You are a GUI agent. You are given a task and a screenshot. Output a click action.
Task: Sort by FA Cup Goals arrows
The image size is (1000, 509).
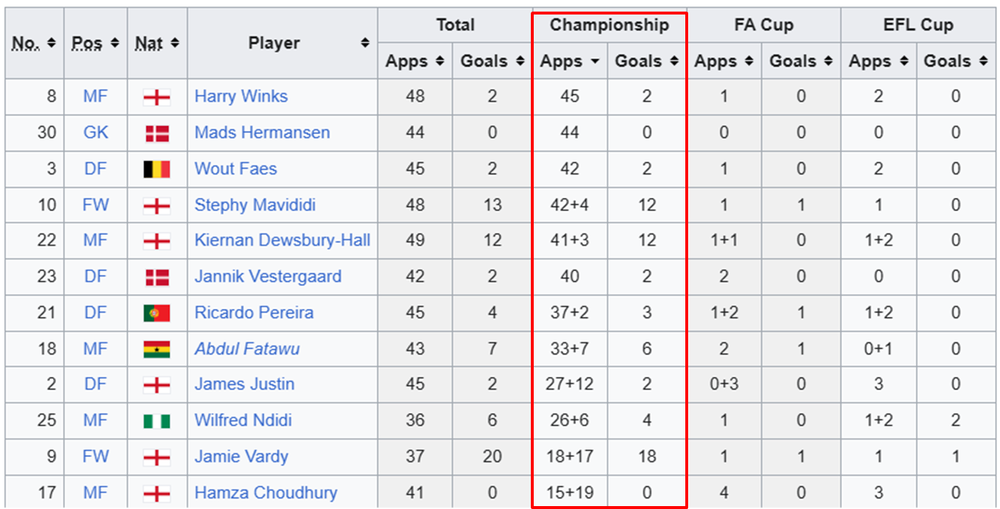click(828, 61)
